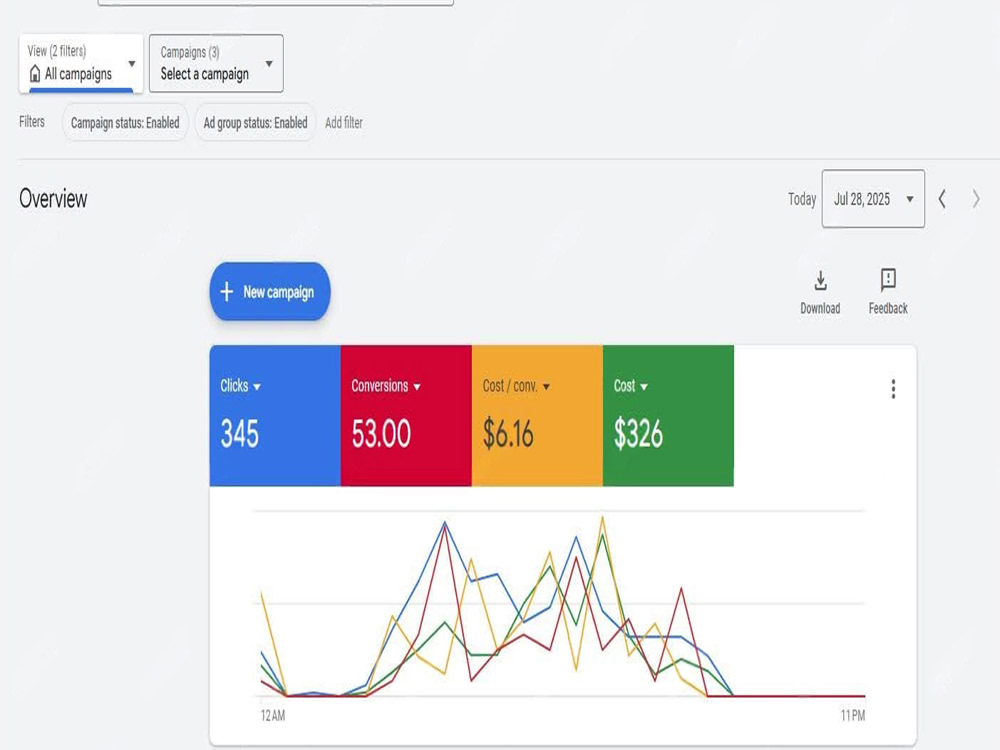The image size is (1000, 750).
Task: Go to the previous date with left chevron
Action: click(942, 199)
